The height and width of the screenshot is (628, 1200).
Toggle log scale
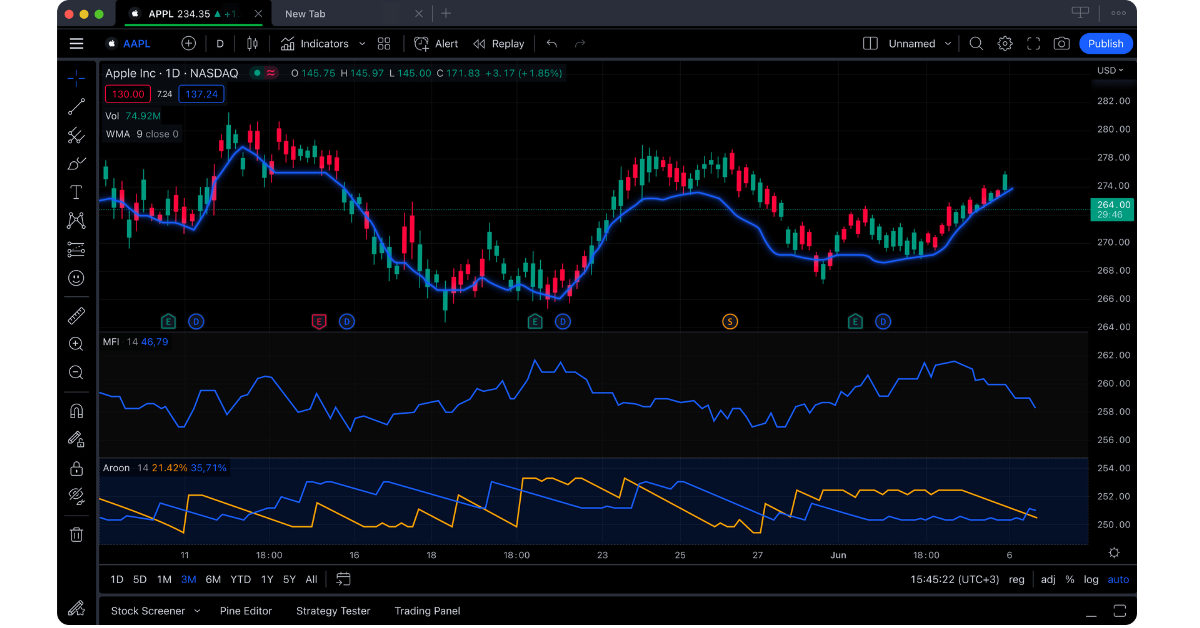(x=1090, y=579)
